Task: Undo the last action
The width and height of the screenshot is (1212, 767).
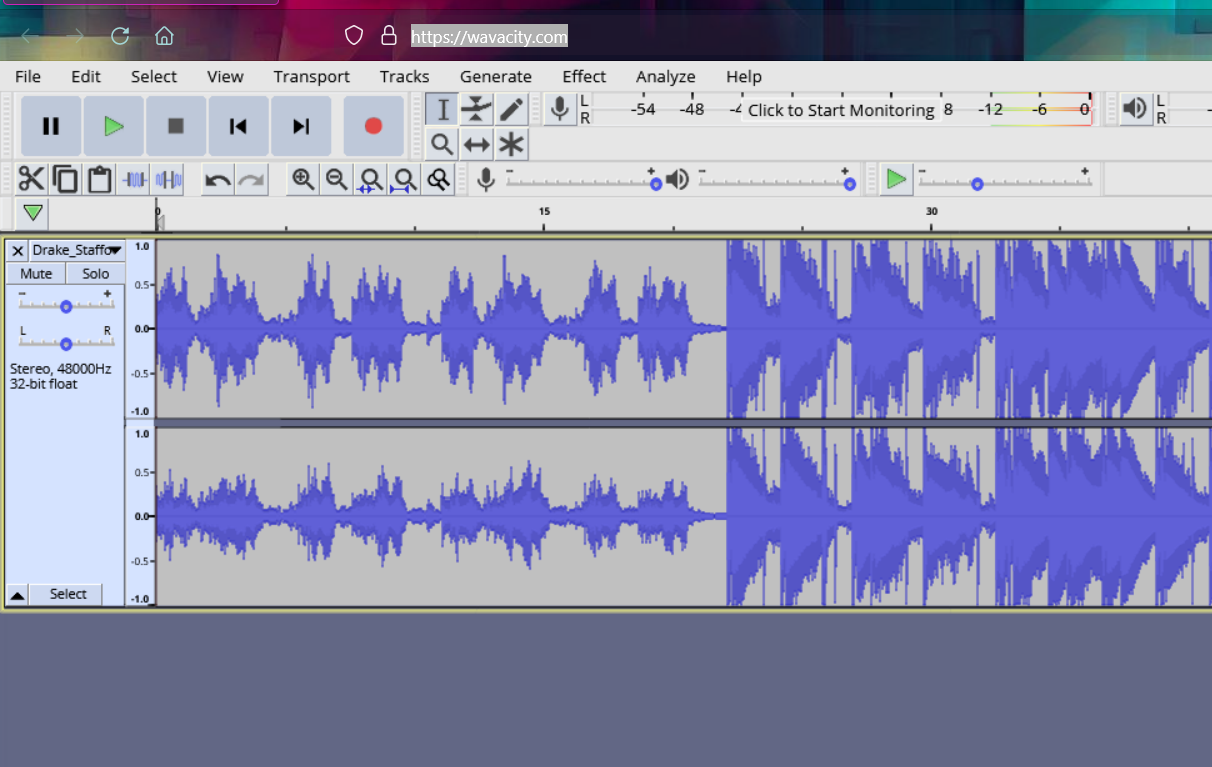Action: click(218, 179)
